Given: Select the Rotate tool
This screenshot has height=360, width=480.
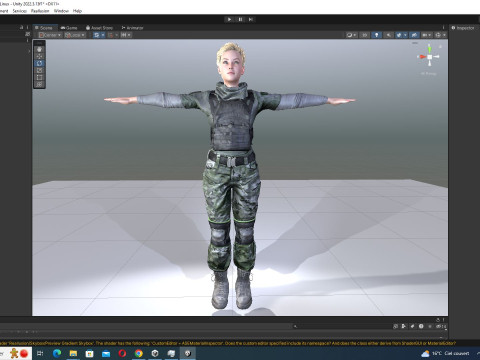Looking at the screenshot, I should tap(39, 63).
